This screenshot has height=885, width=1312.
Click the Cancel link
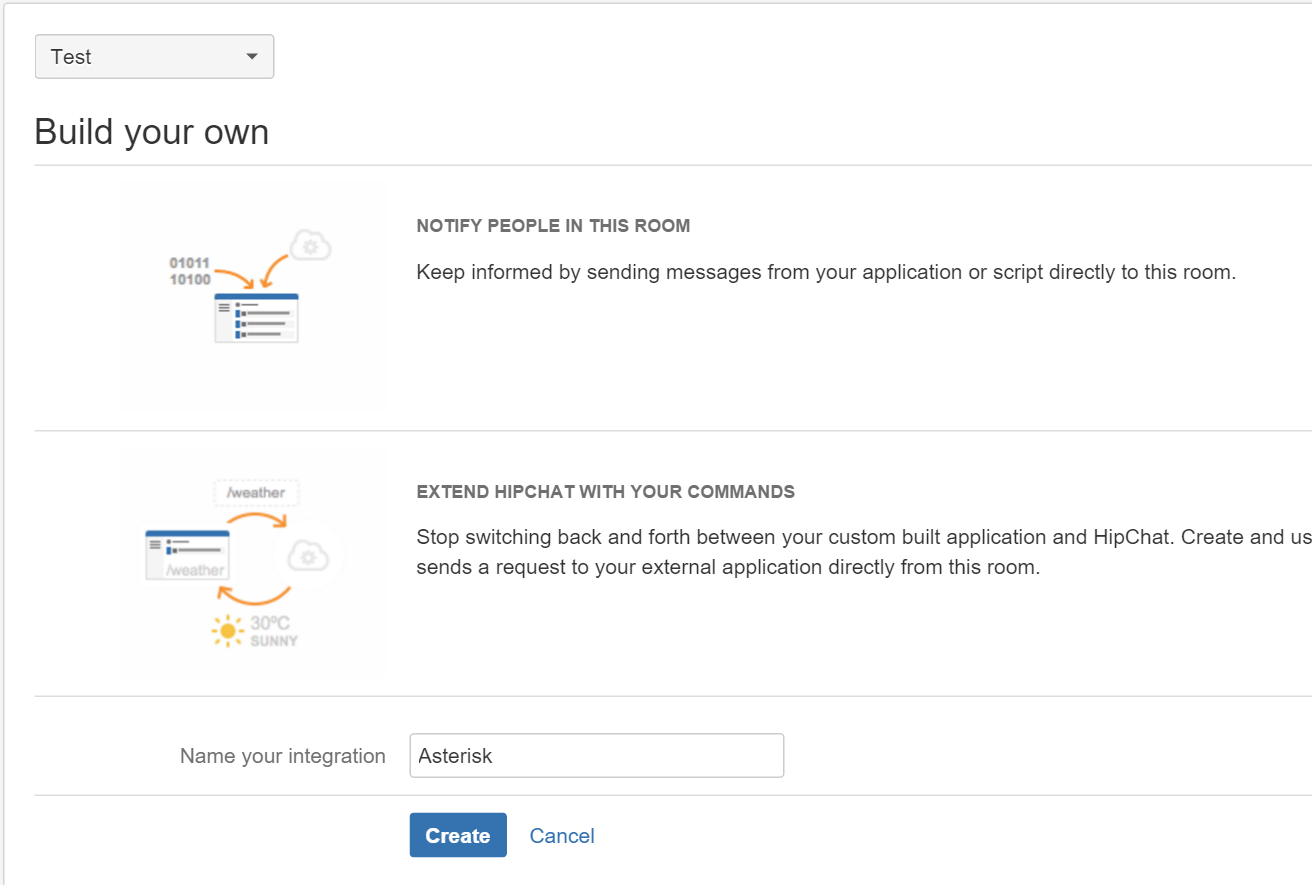(562, 836)
